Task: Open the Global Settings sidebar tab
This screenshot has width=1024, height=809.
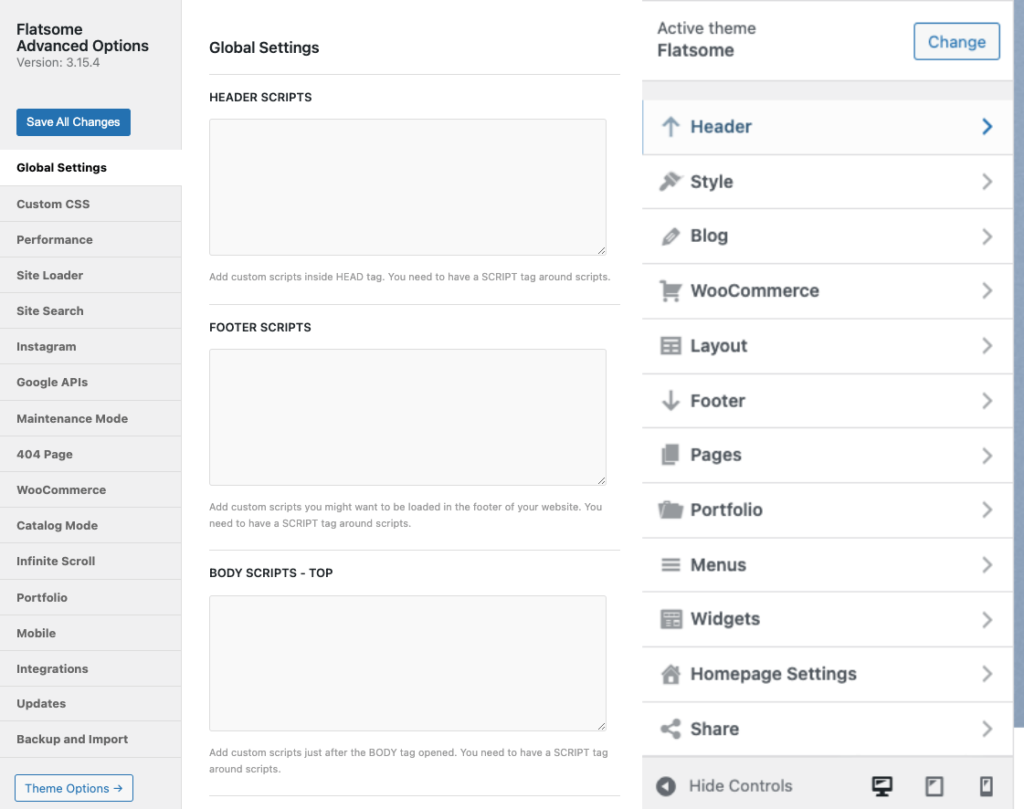Action: (91, 168)
